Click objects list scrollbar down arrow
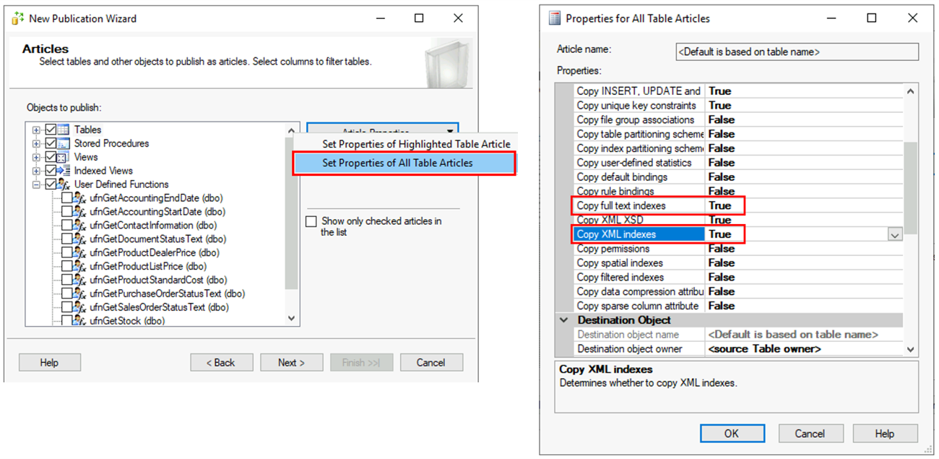Viewport: 939px width, 459px height. coord(292,319)
